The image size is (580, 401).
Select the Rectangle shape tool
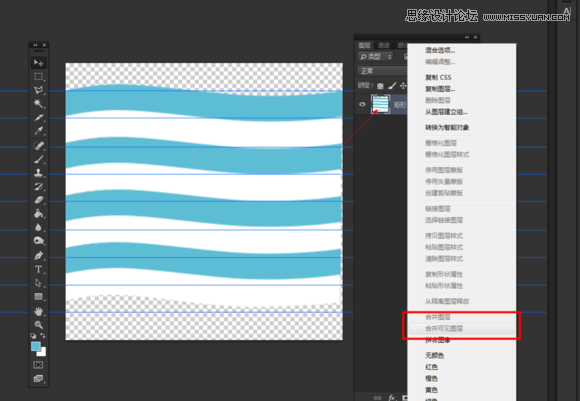[38, 297]
